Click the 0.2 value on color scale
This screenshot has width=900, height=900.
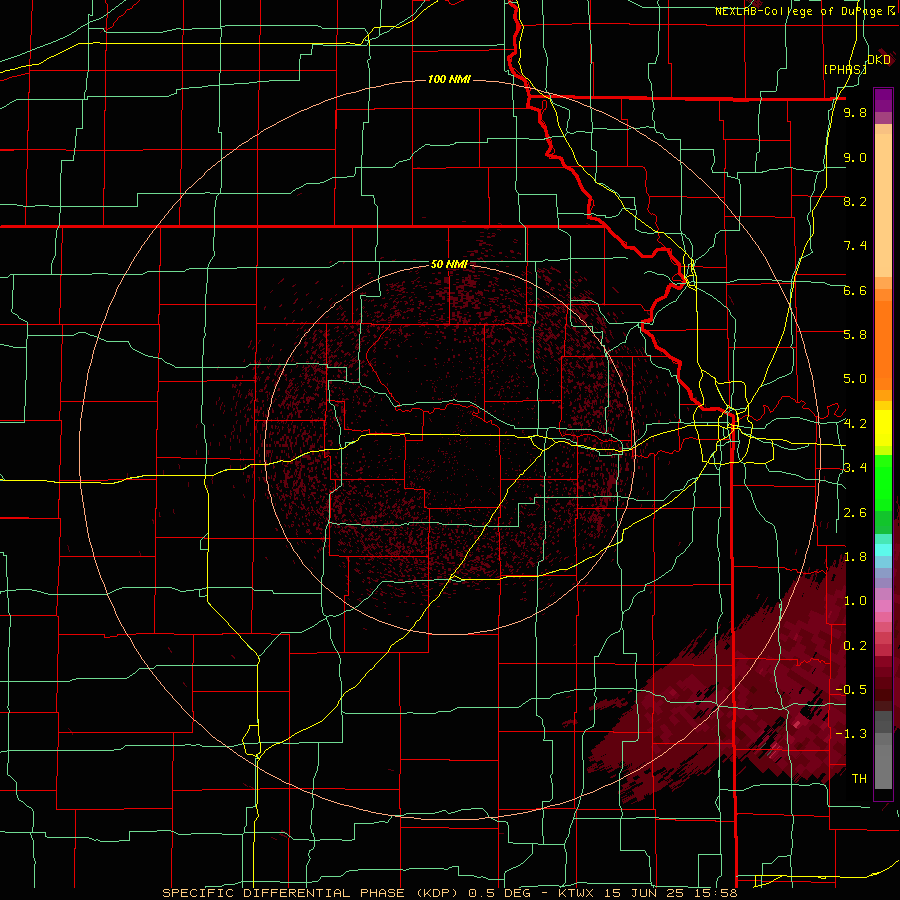(855, 646)
